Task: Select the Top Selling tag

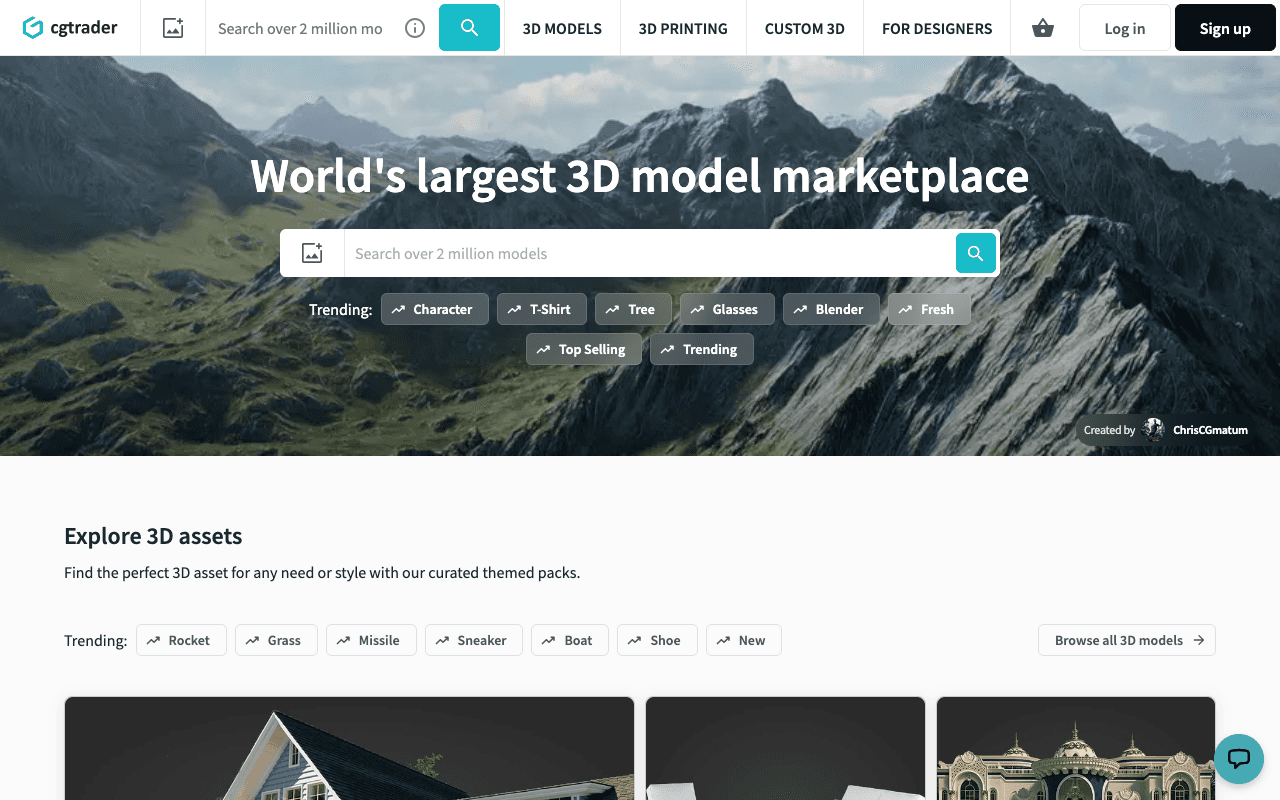Action: click(x=584, y=349)
